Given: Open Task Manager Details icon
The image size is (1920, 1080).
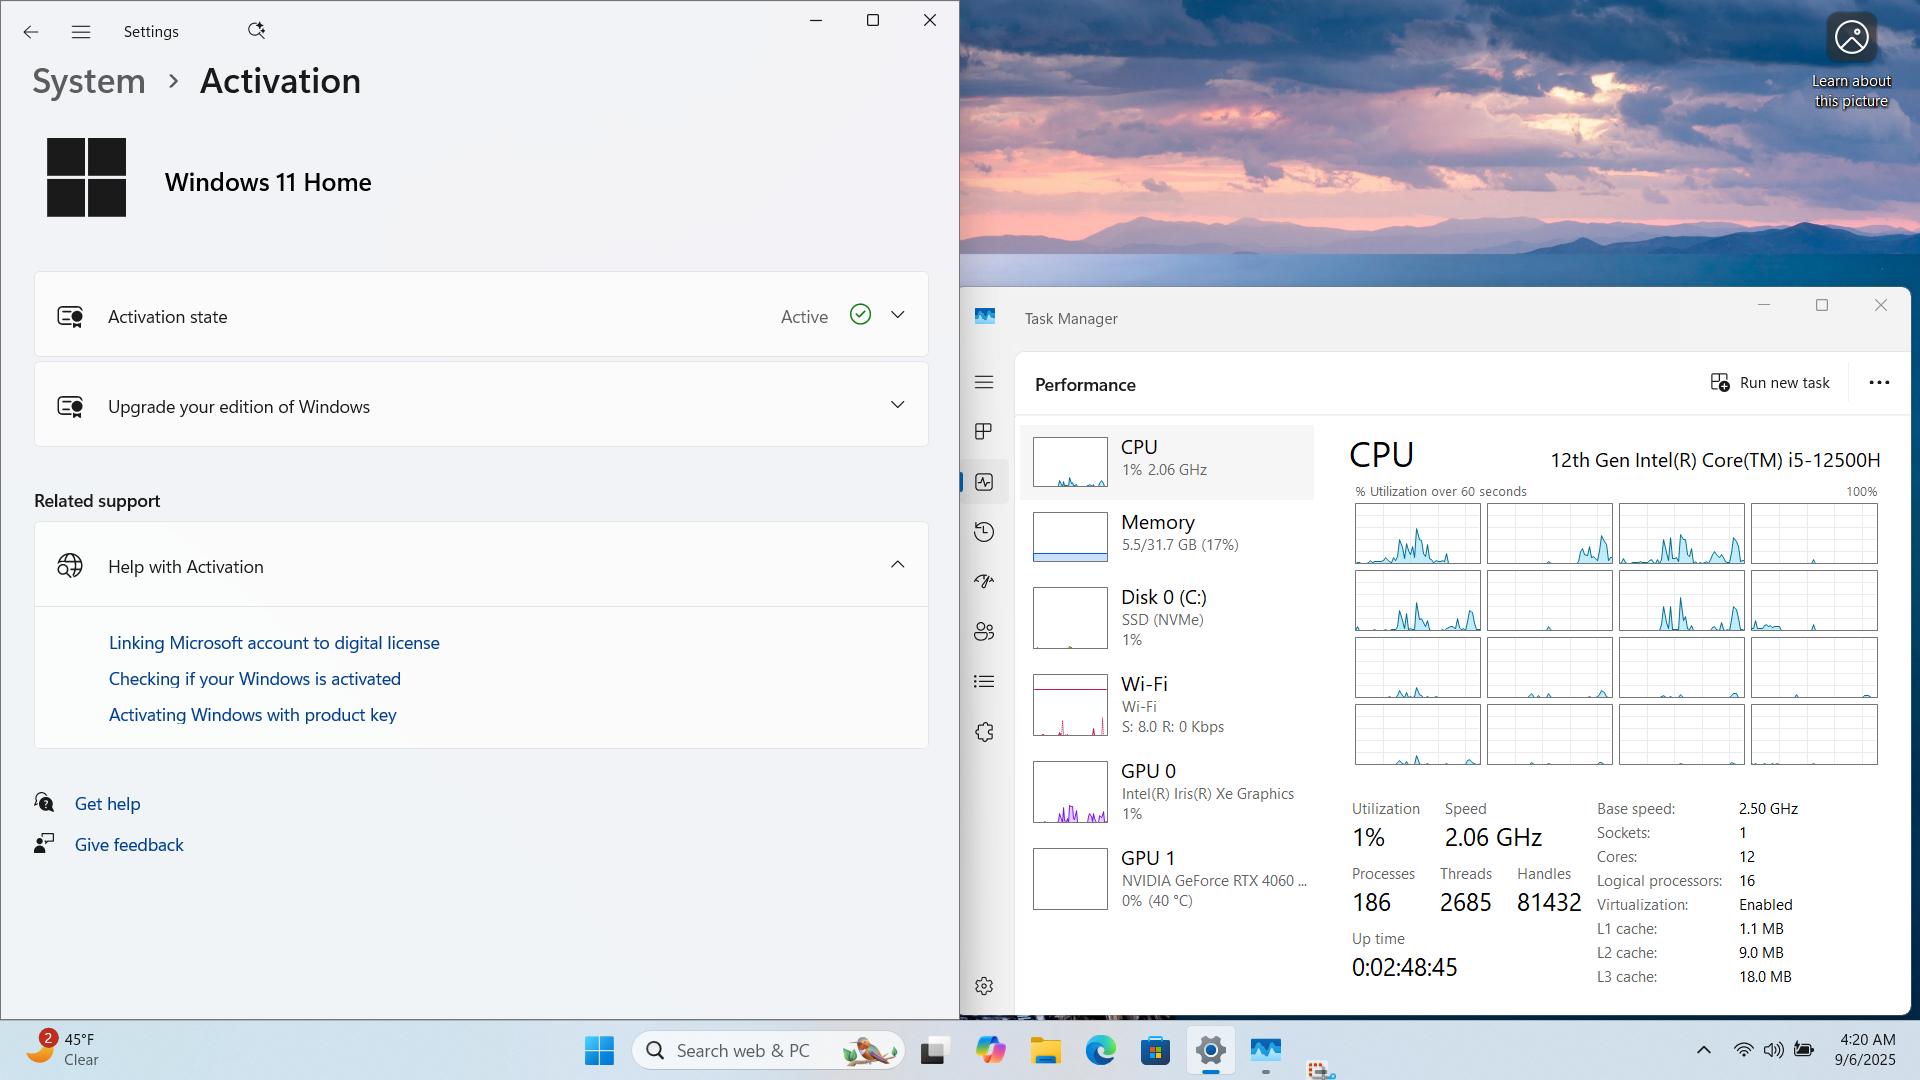Looking at the screenshot, I should 984,682.
